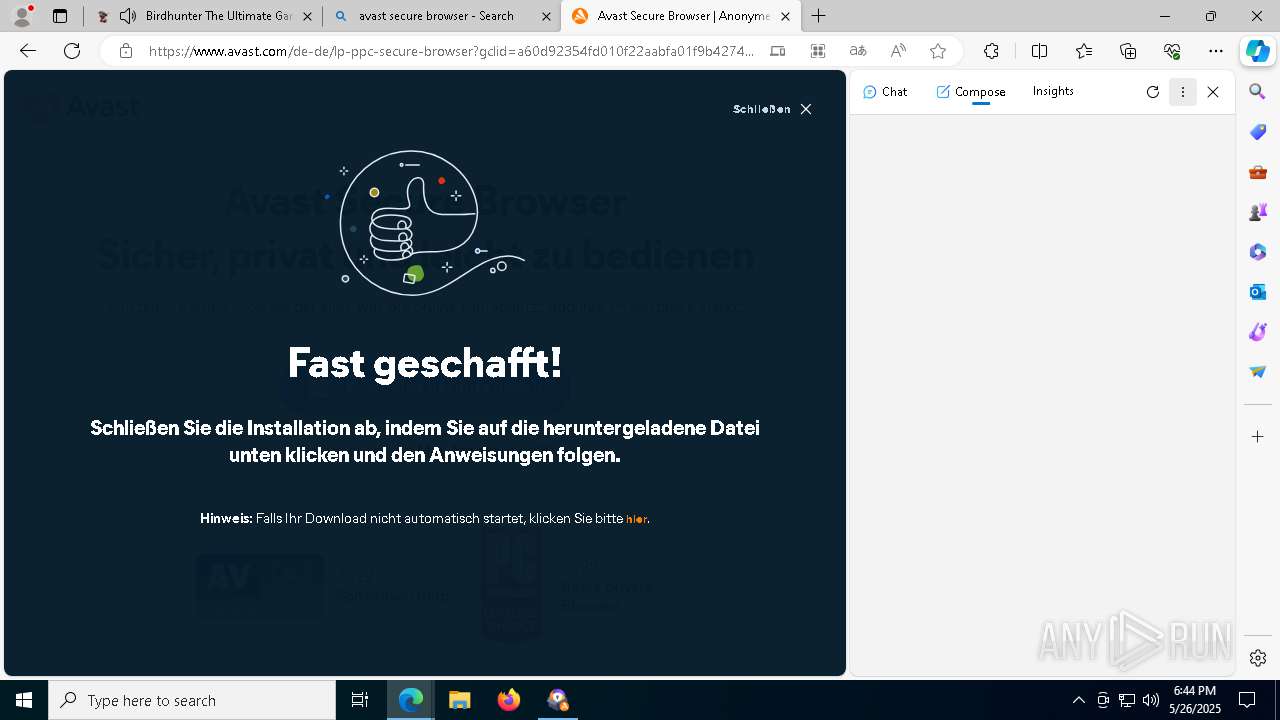The width and height of the screenshot is (1280, 720).
Task: Mute audio on Birdhunter tab speaker icon
Action: [x=128, y=16]
